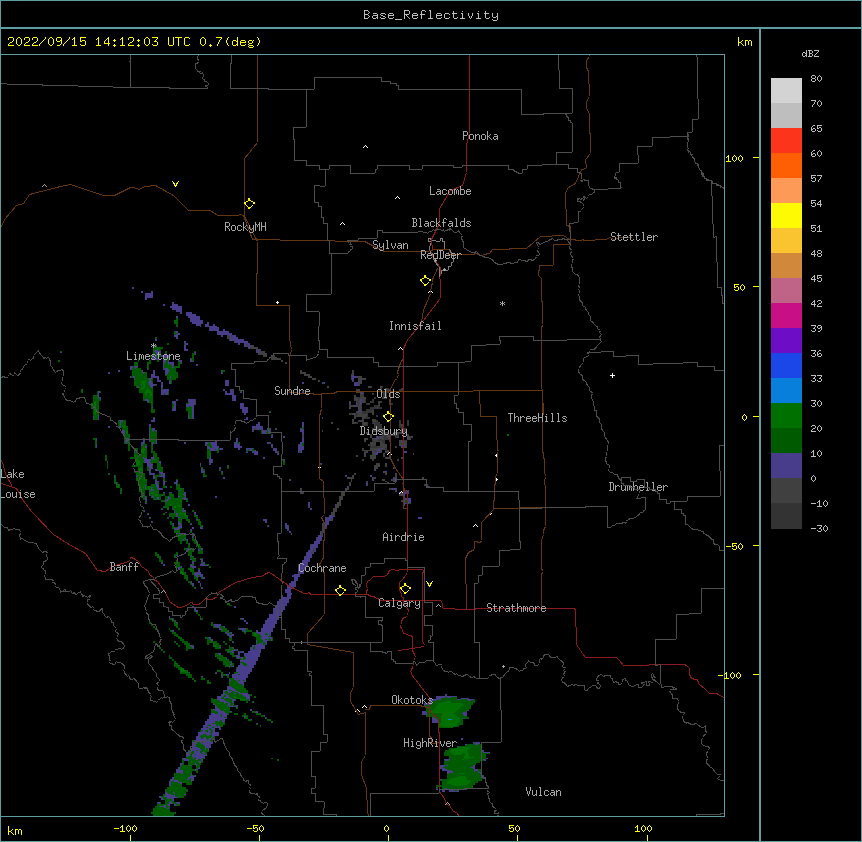Viewport: 862px width, 842px height.
Task: Click the green radar echo southeast of HighRiver
Action: (x=463, y=766)
